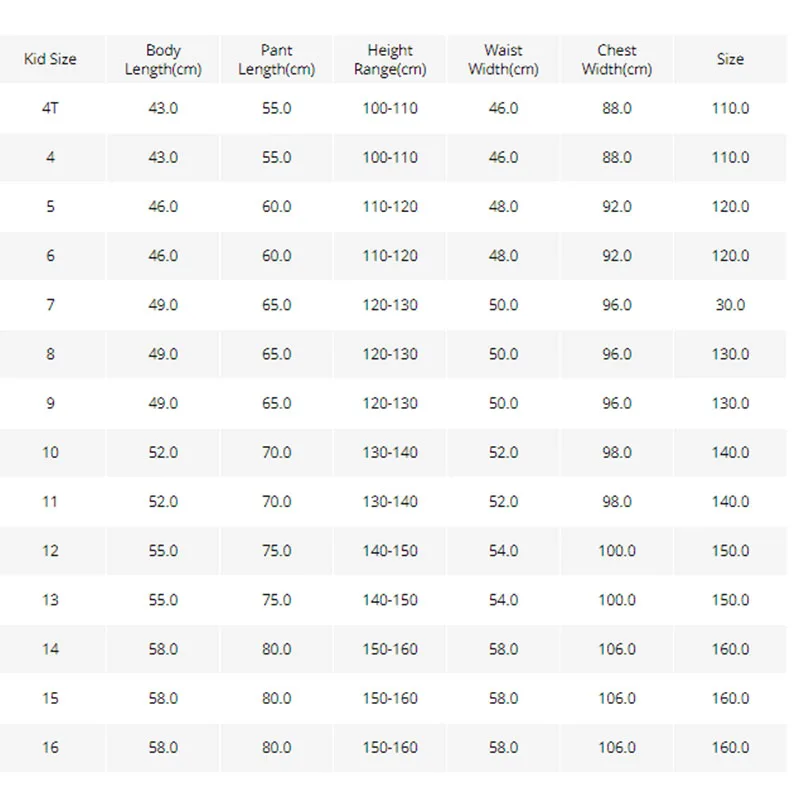The image size is (800, 800).
Task: Select kid size 16 row label
Action: 50,747
